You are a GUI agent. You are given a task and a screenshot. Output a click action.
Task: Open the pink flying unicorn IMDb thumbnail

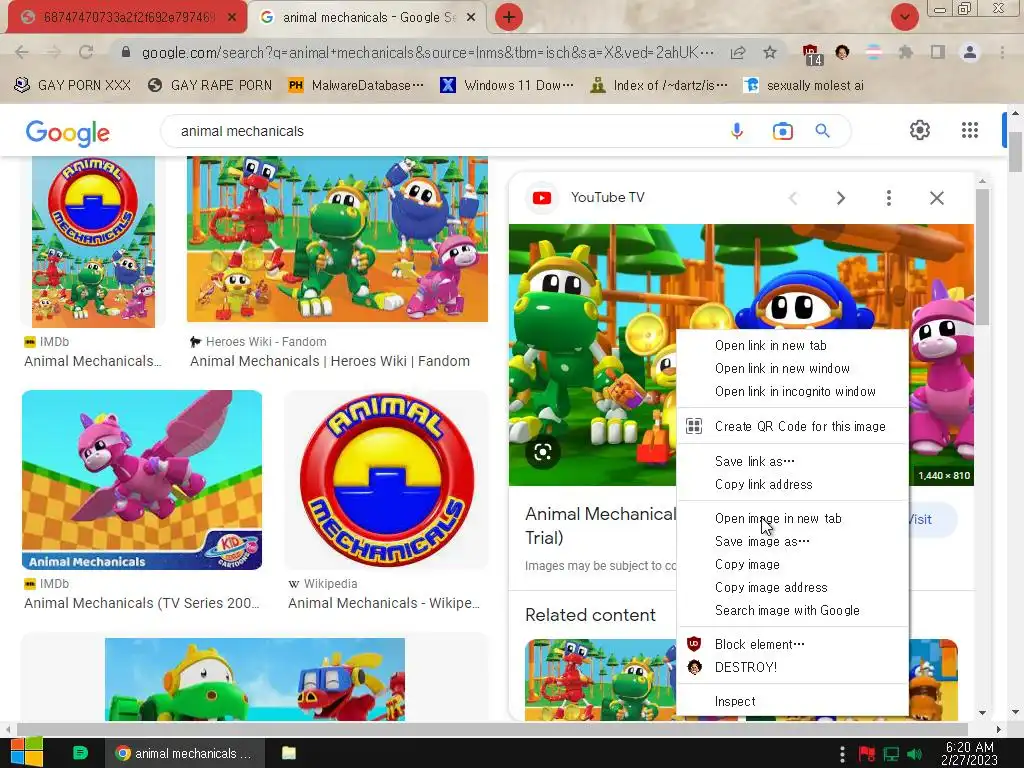pyautogui.click(x=142, y=480)
